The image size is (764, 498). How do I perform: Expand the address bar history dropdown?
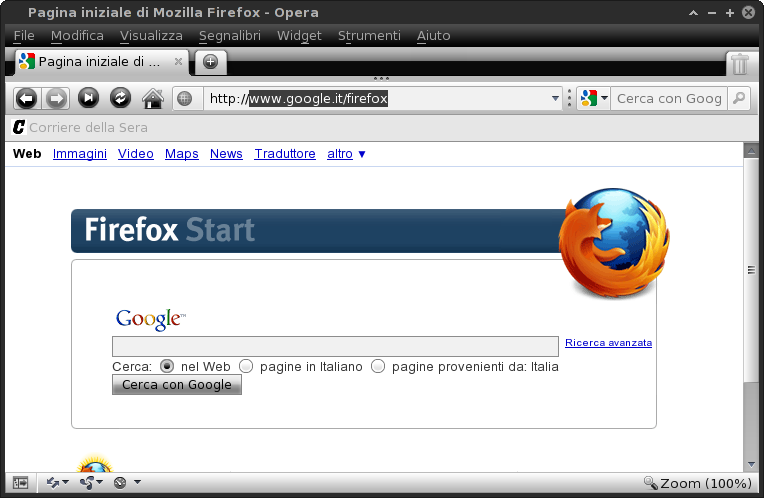pos(556,98)
